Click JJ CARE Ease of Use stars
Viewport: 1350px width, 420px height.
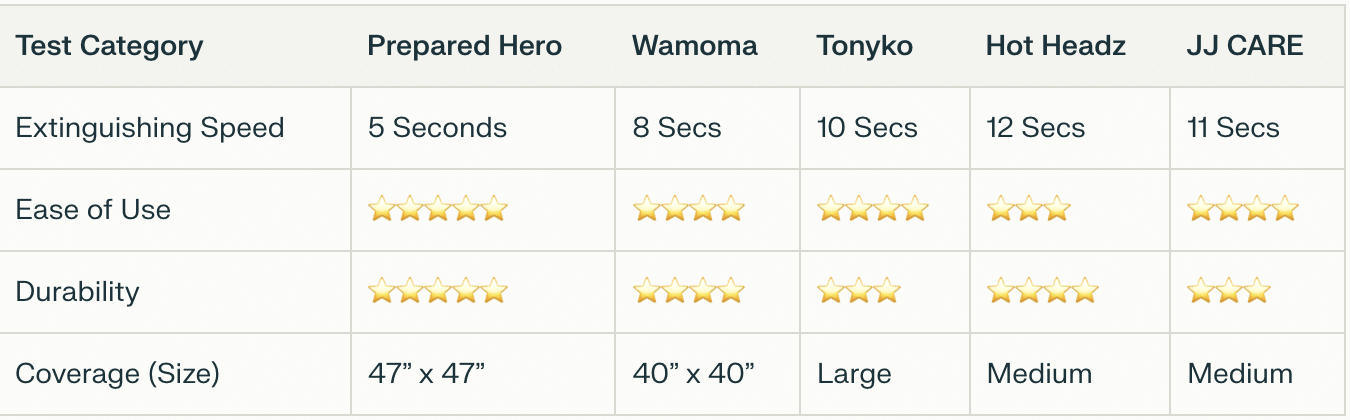click(1243, 209)
